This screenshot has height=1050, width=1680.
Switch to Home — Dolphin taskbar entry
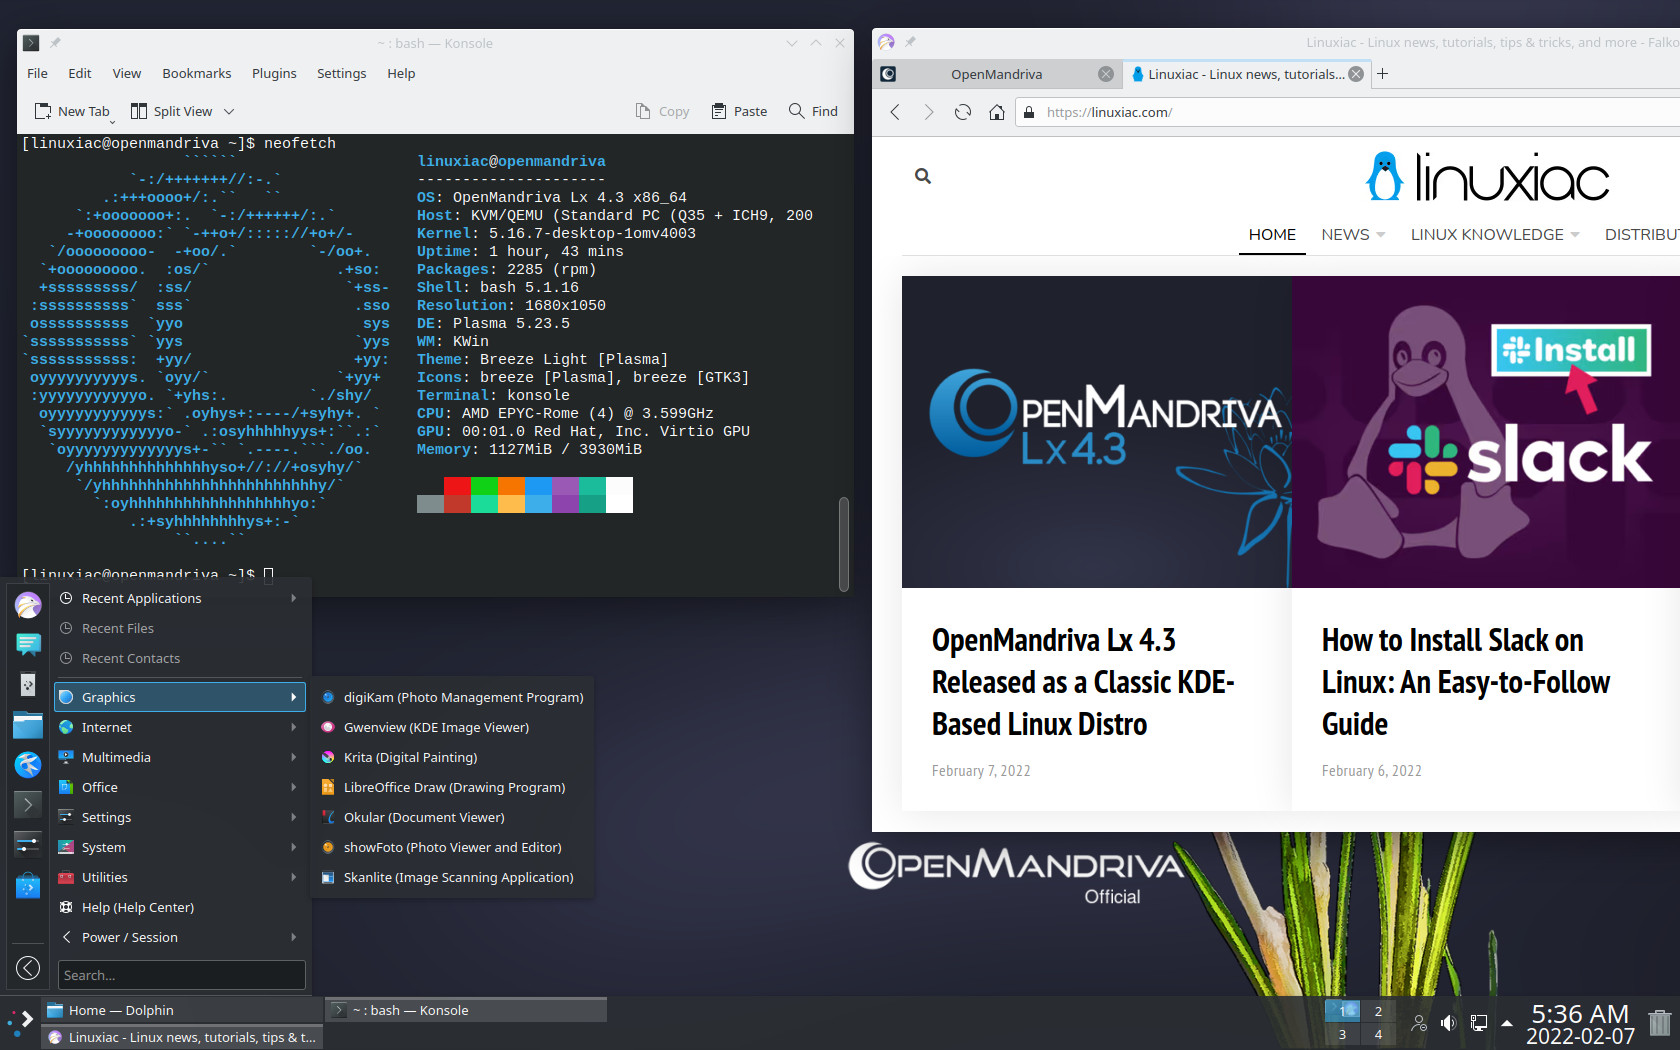click(x=182, y=1010)
